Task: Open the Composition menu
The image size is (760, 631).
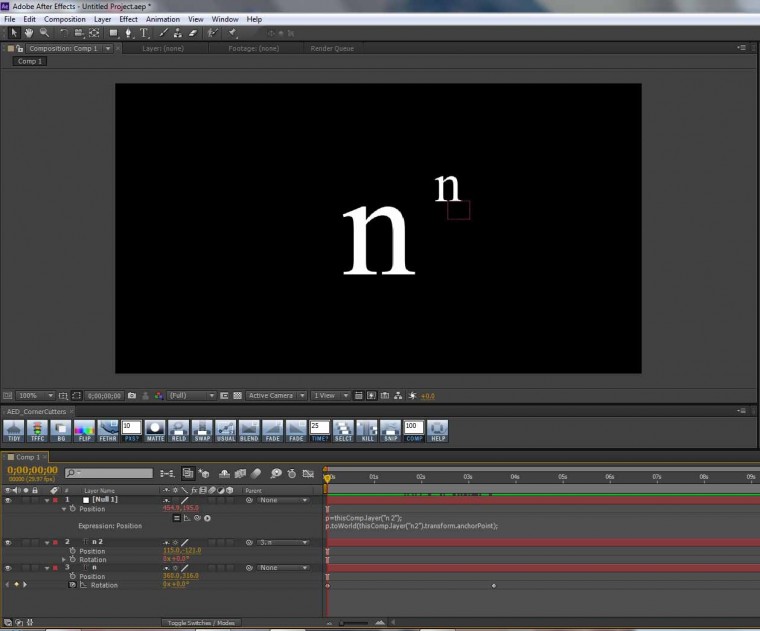Action: (65, 19)
